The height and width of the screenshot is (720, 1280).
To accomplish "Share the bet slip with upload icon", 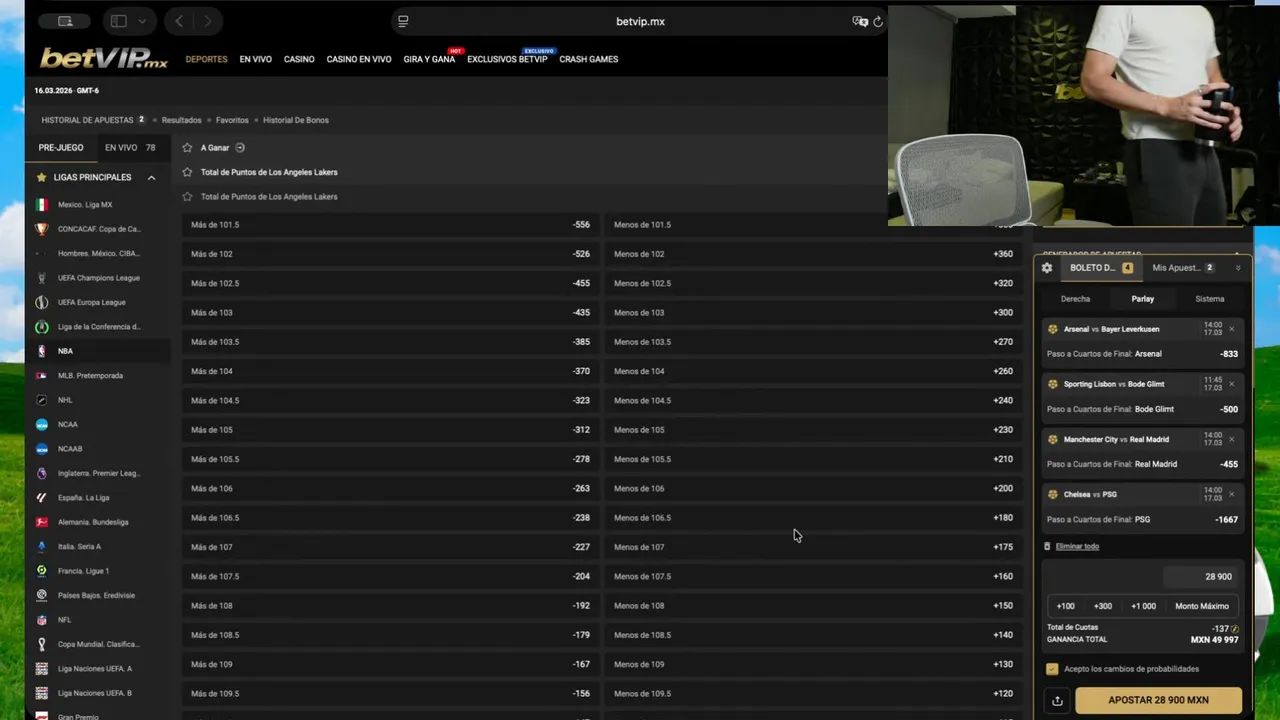I will tap(1057, 700).
